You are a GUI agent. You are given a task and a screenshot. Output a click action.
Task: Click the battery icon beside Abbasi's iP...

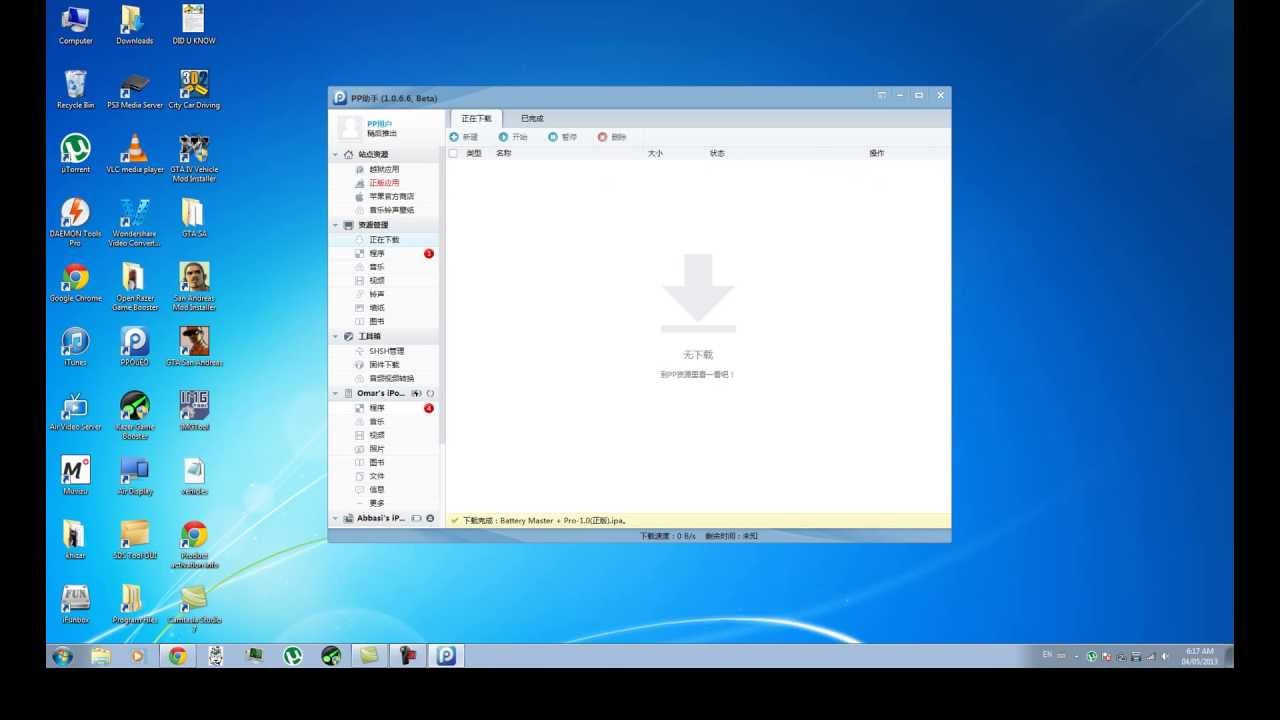[x=416, y=519]
